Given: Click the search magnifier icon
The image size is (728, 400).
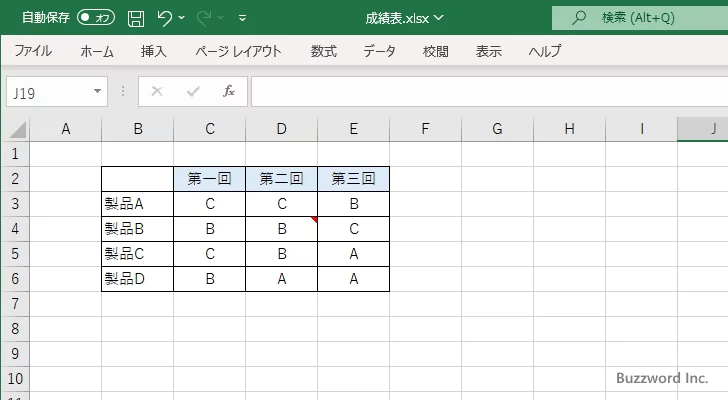Looking at the screenshot, I should [x=578, y=18].
